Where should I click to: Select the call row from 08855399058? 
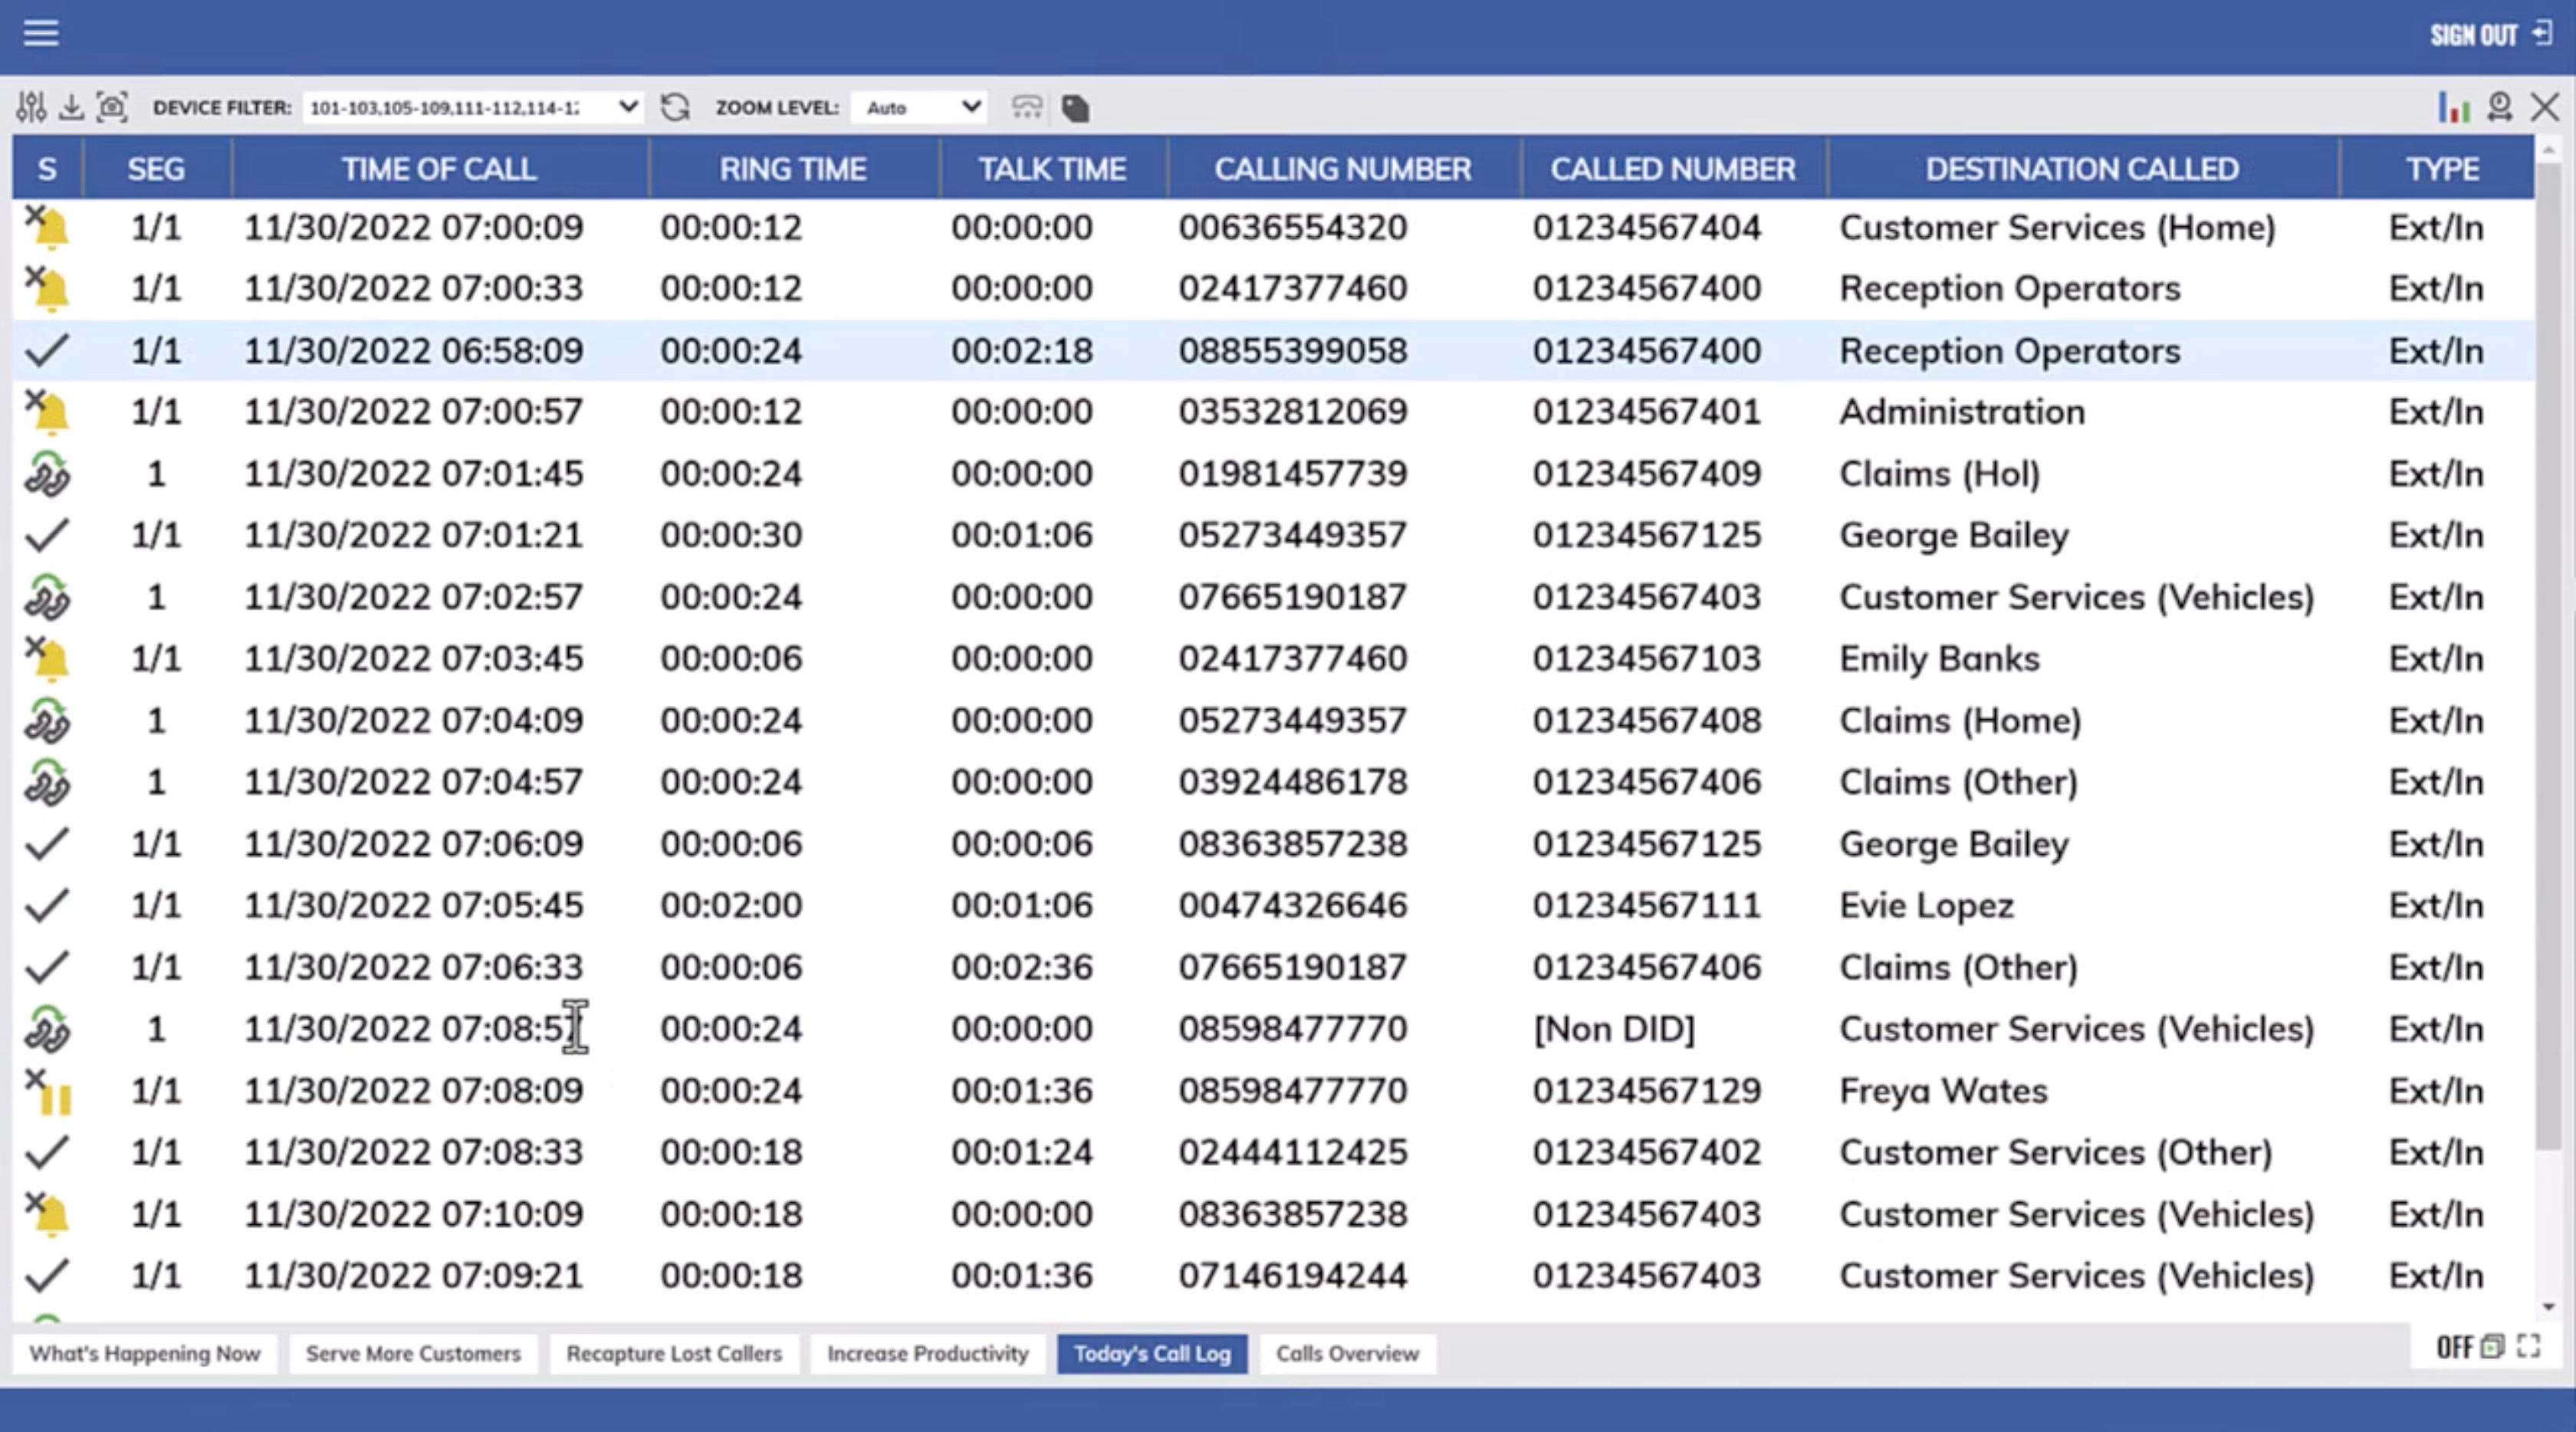1292,351
